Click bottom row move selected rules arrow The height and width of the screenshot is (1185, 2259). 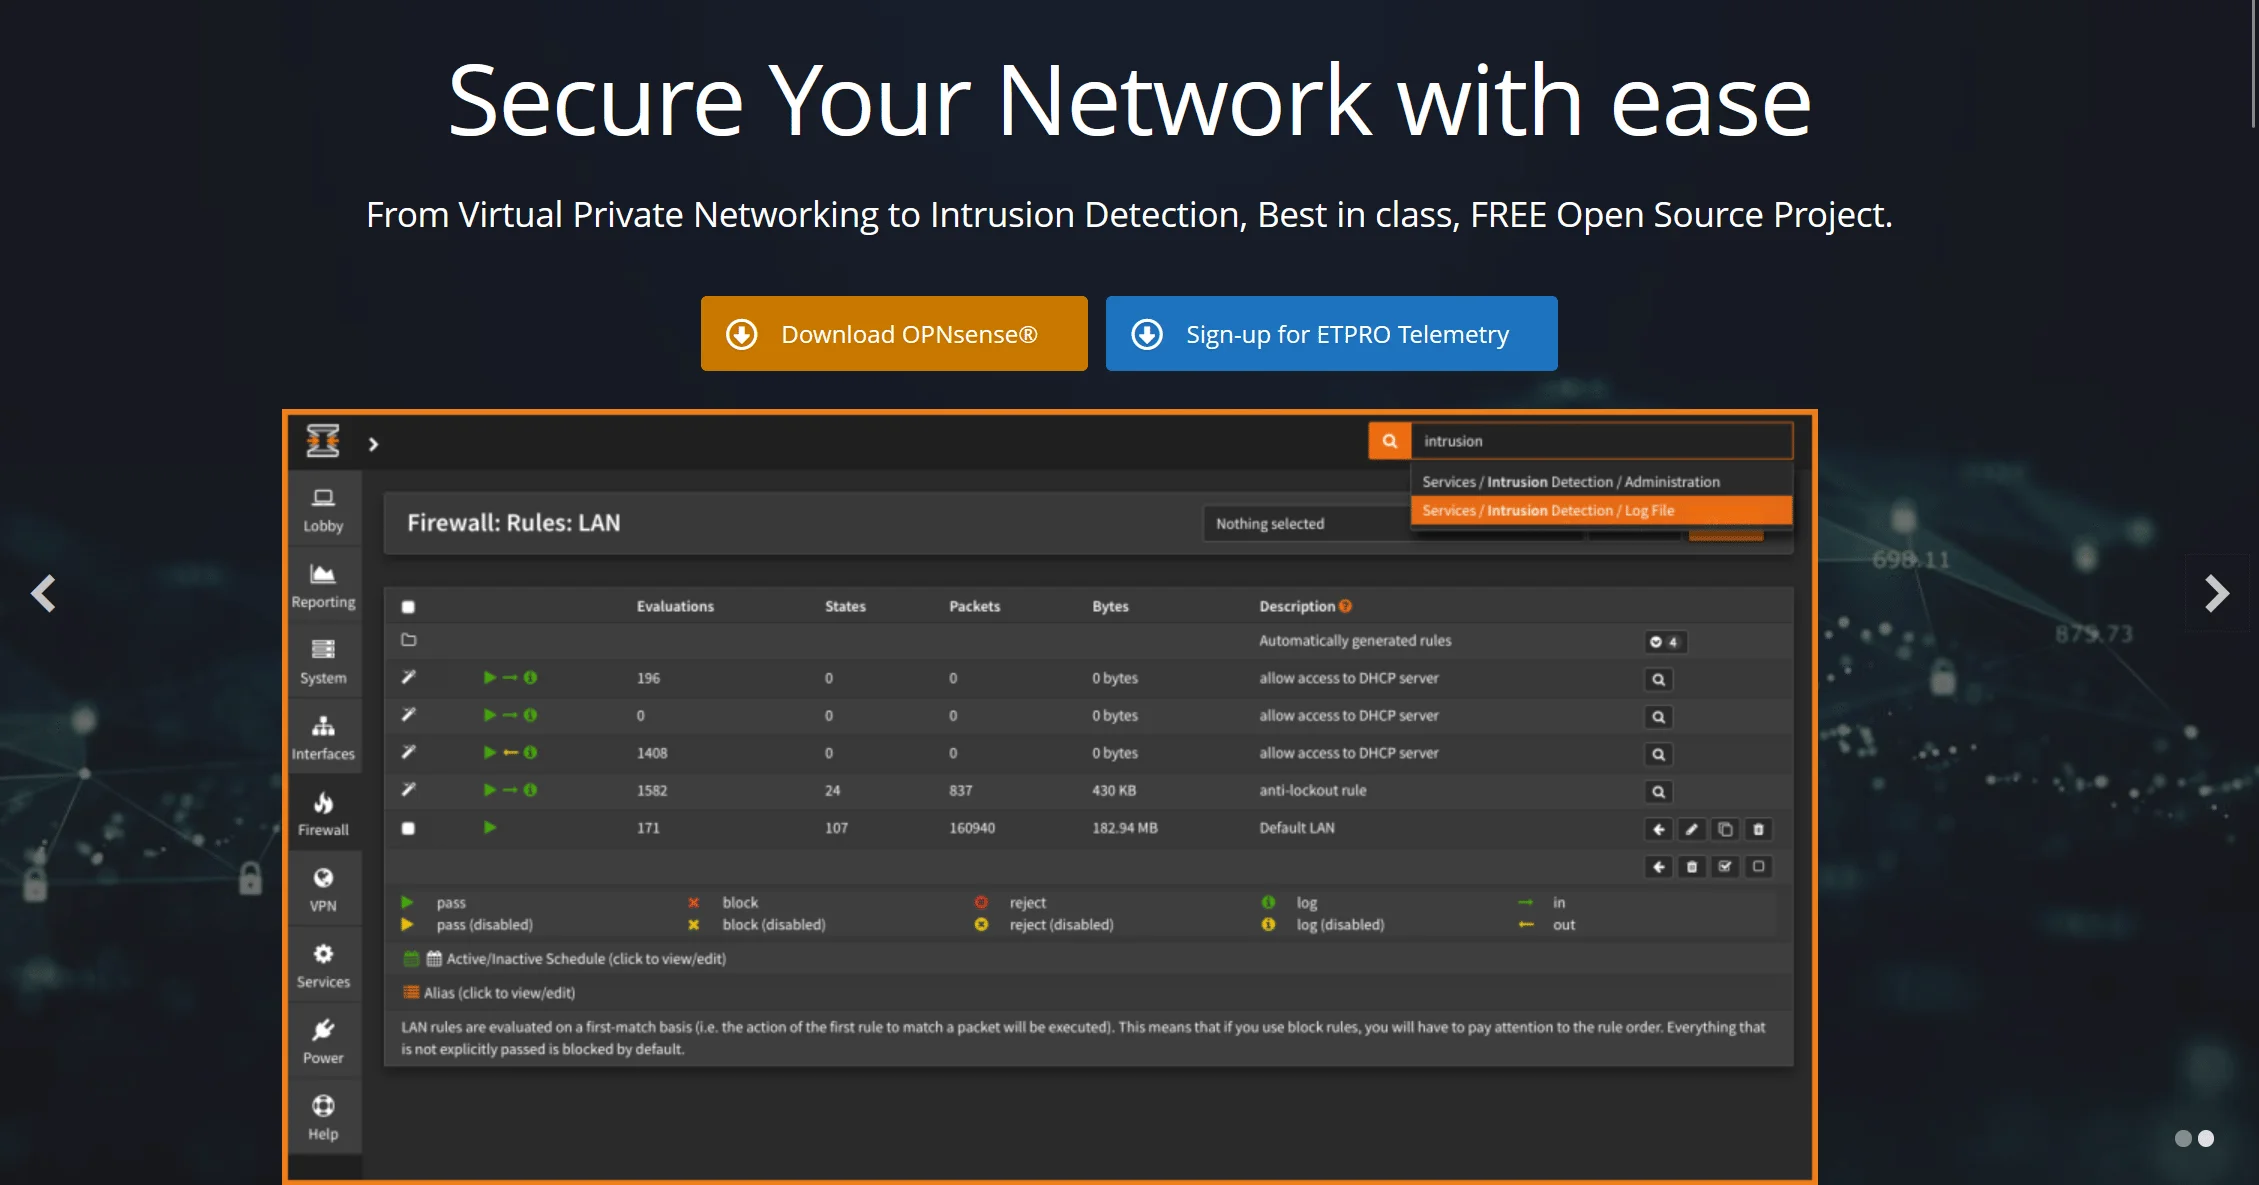point(1658,866)
